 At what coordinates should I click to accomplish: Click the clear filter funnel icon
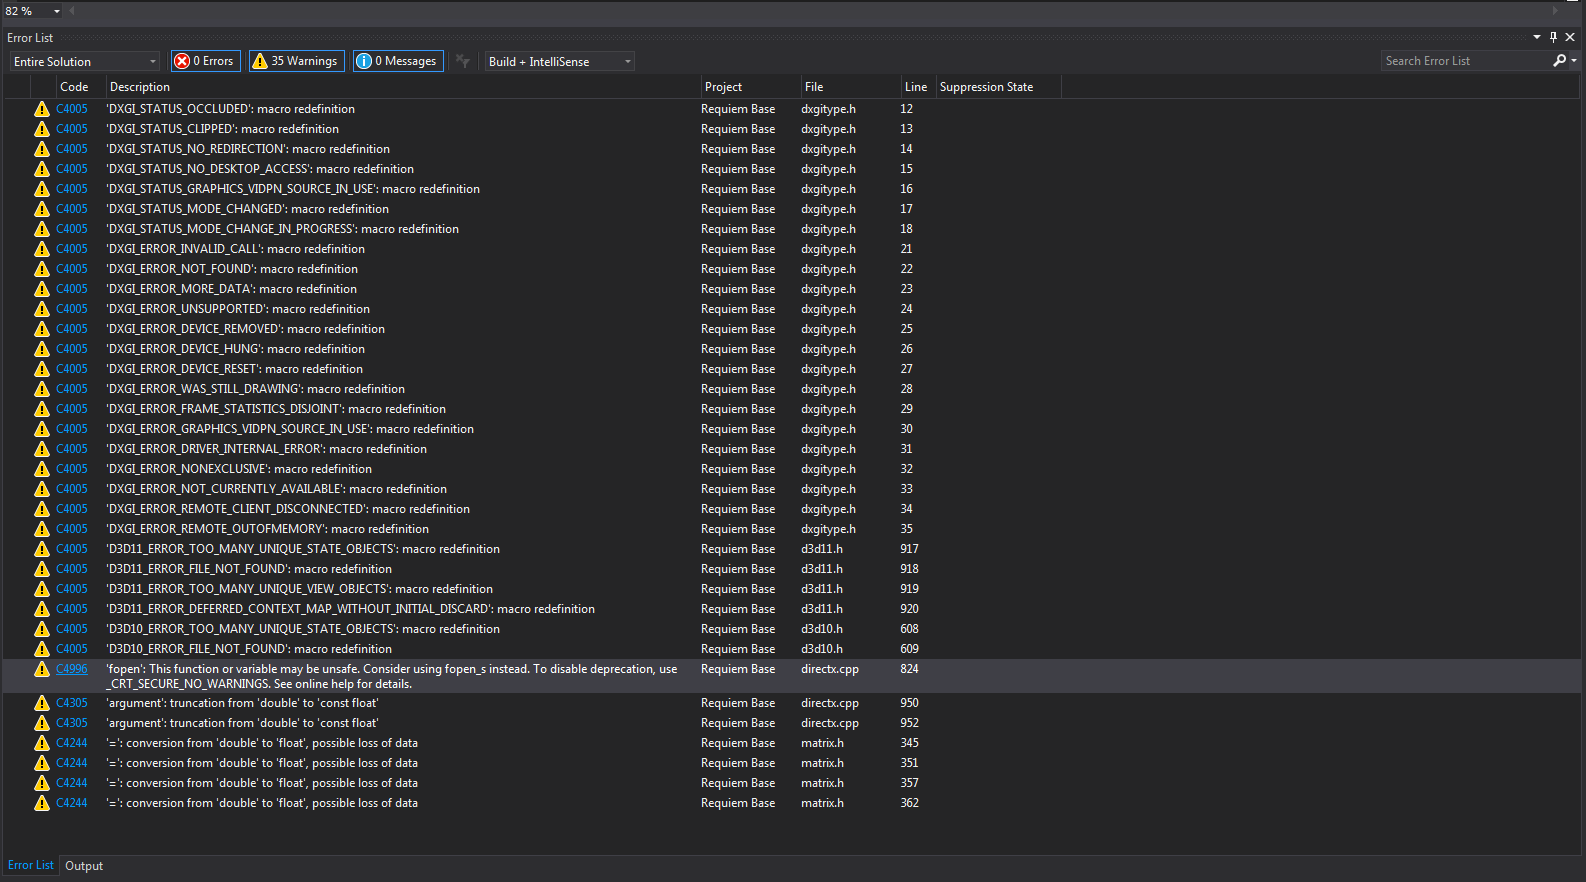[463, 61]
